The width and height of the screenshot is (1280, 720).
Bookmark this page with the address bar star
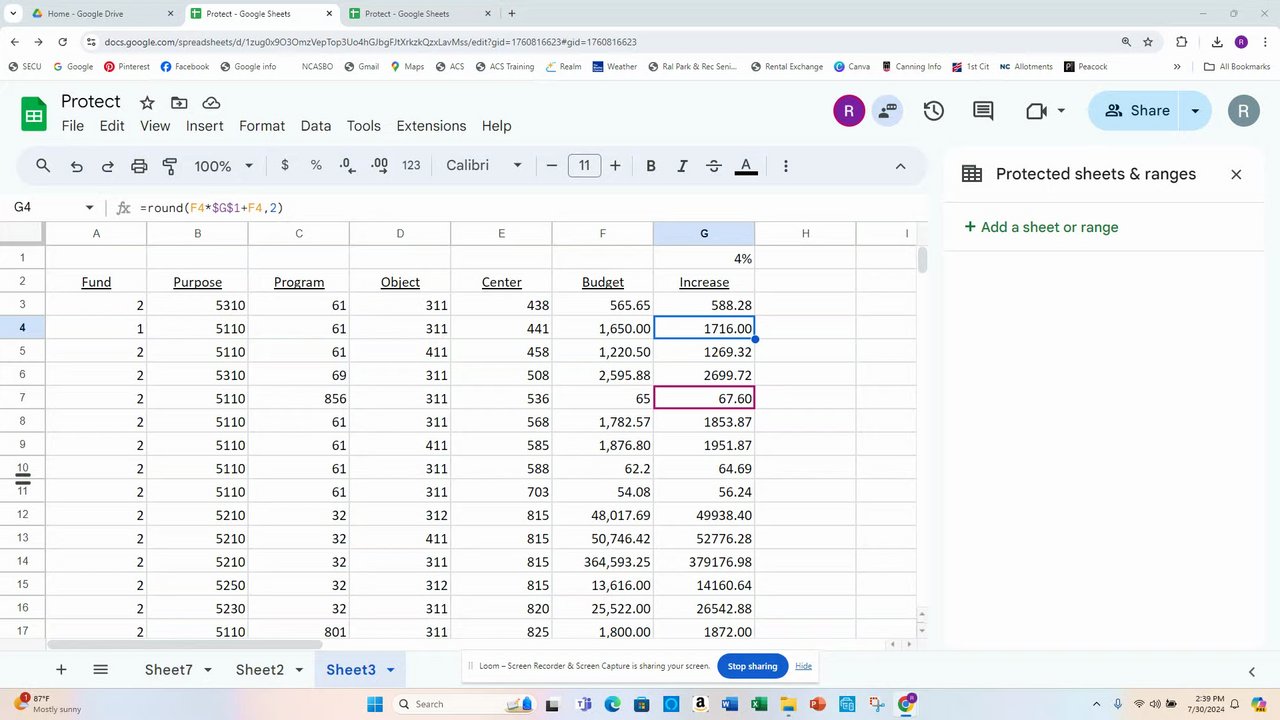(x=1148, y=42)
